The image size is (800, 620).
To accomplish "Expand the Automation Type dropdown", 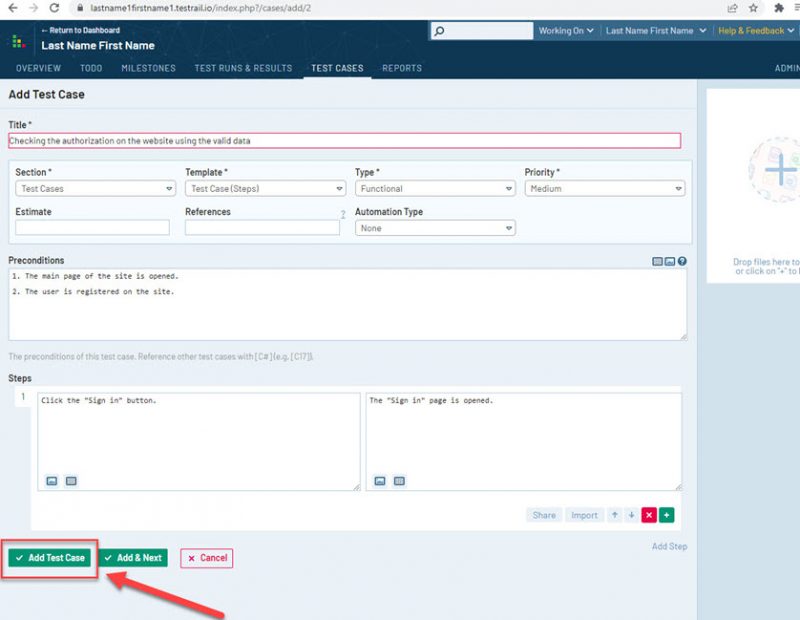I will 435,227.
